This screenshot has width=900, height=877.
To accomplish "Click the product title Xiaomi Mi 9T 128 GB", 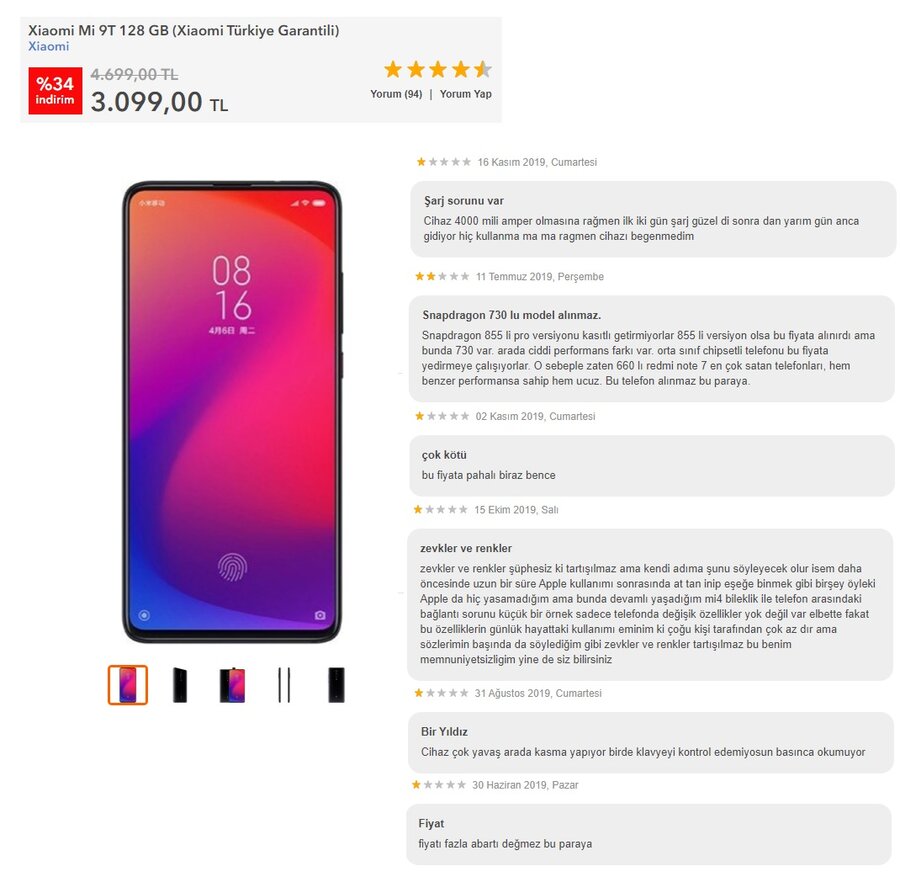I will [184, 30].
